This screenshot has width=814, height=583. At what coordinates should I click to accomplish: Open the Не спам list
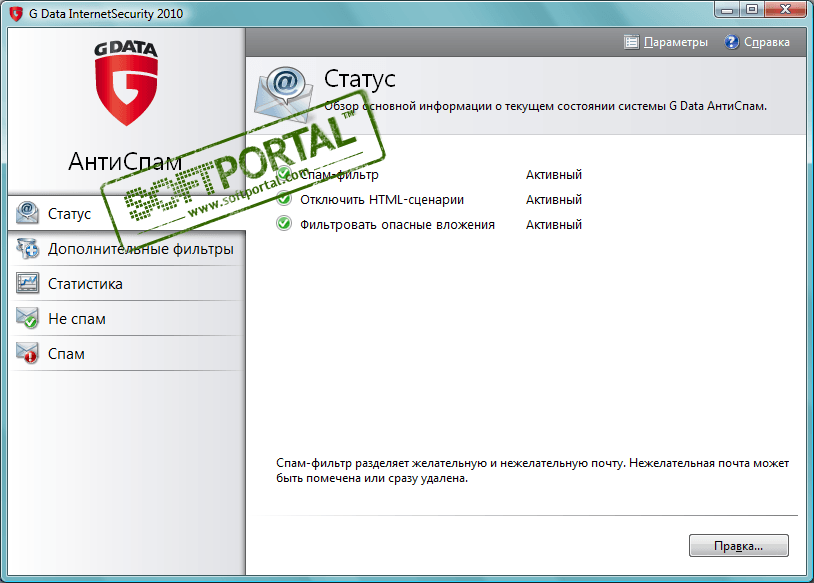(x=127, y=319)
